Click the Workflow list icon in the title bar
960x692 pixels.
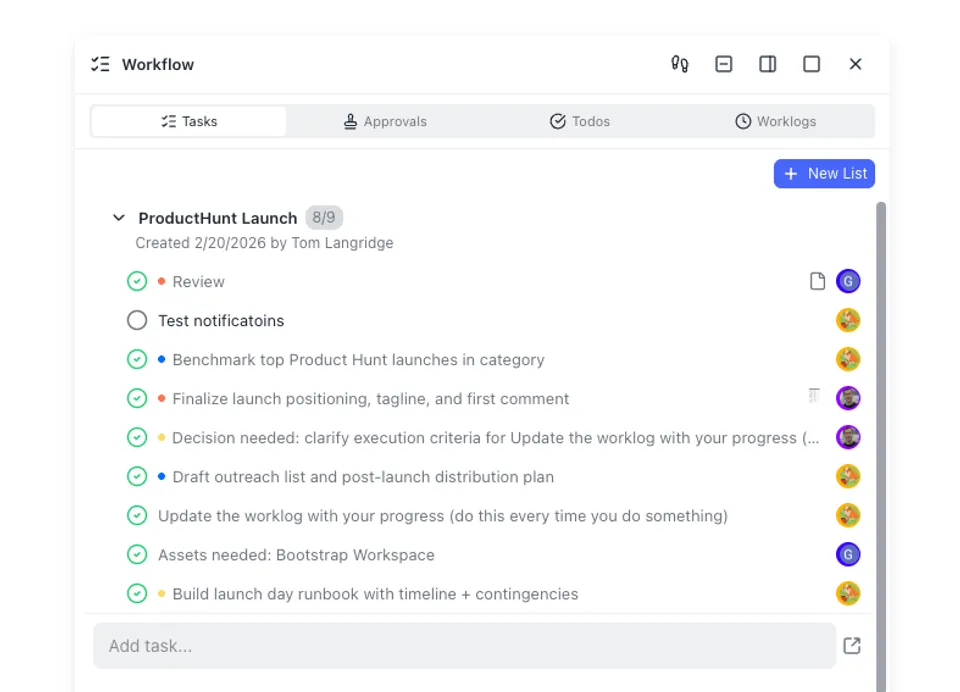(x=100, y=63)
